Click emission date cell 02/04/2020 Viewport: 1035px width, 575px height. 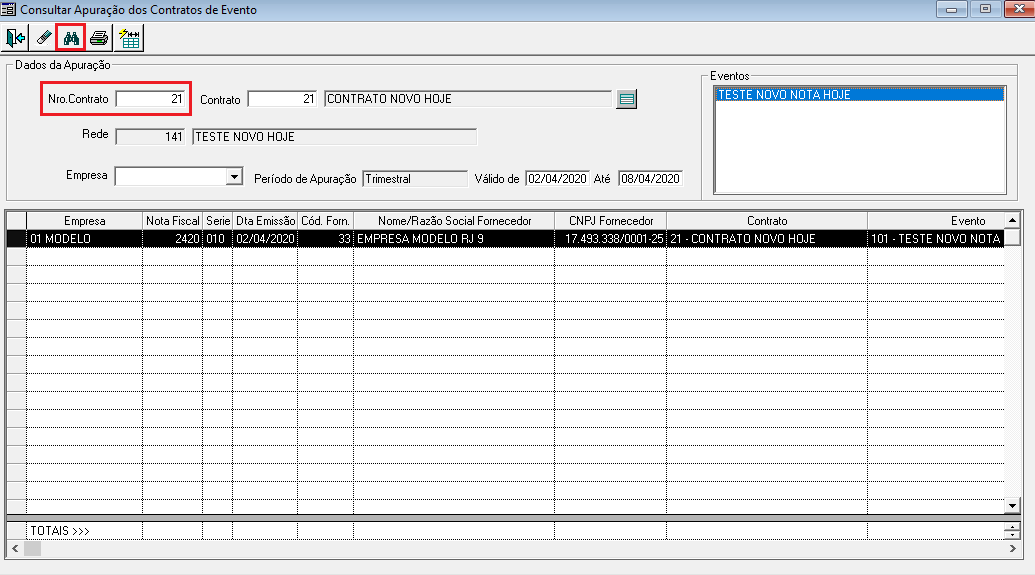pyautogui.click(x=265, y=238)
